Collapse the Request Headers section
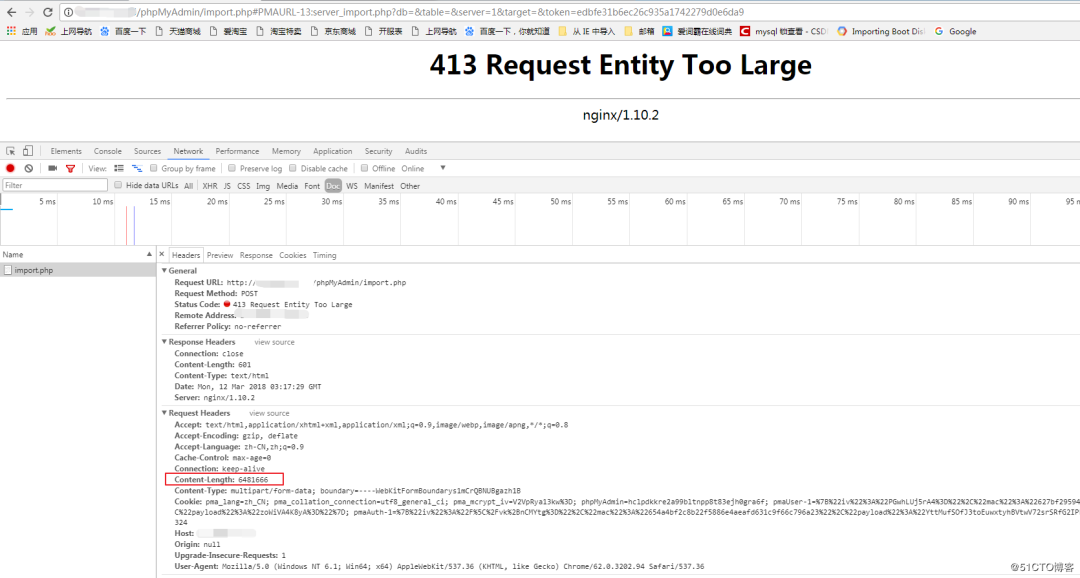This screenshot has width=1080, height=578. [164, 413]
